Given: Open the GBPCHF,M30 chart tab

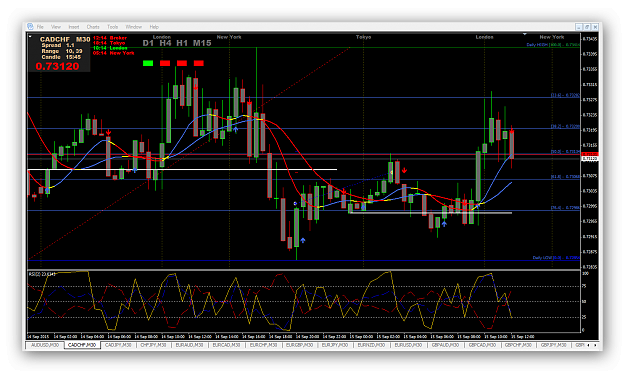Looking at the screenshot, I should tap(518, 345).
